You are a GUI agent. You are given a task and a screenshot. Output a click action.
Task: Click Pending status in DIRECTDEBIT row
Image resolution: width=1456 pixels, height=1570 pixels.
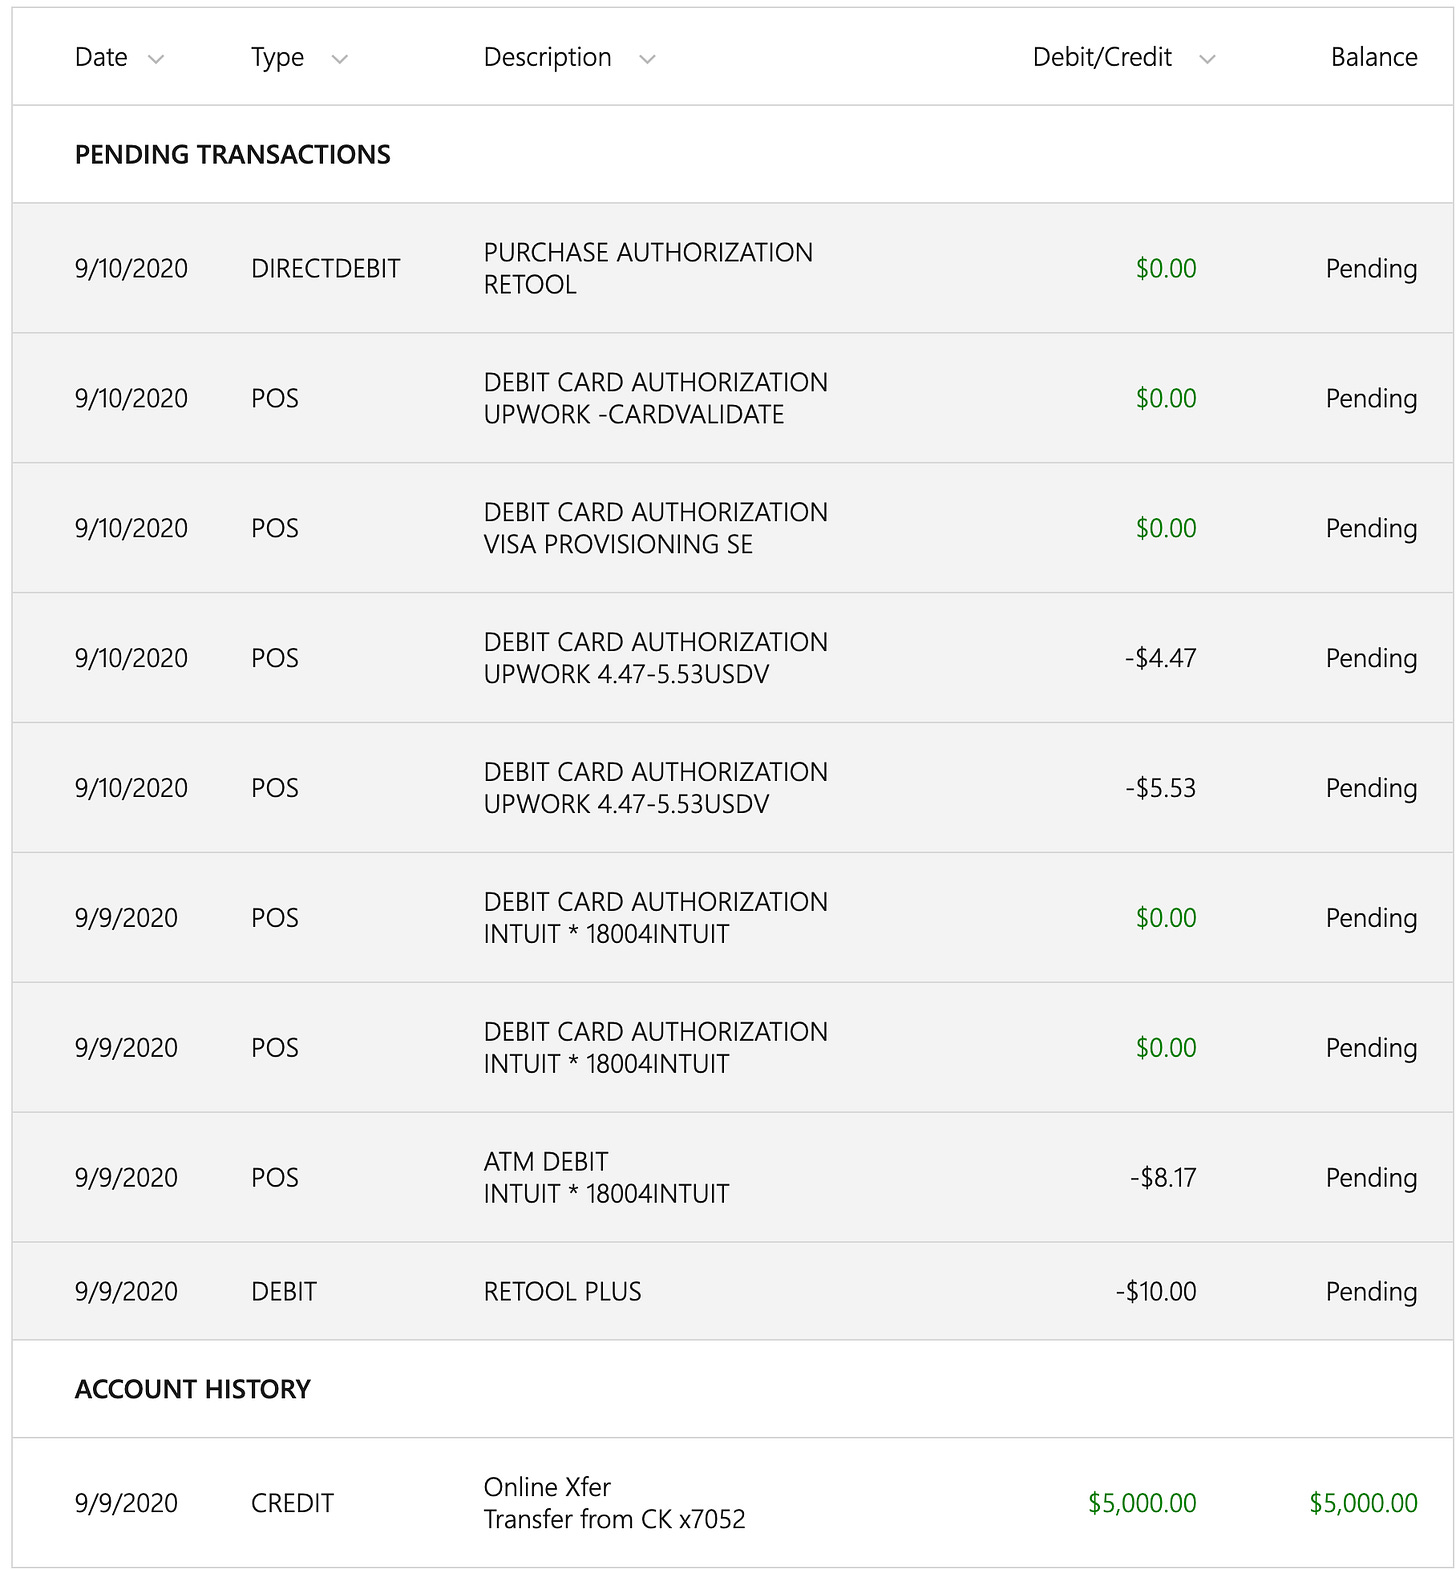coord(1372,268)
